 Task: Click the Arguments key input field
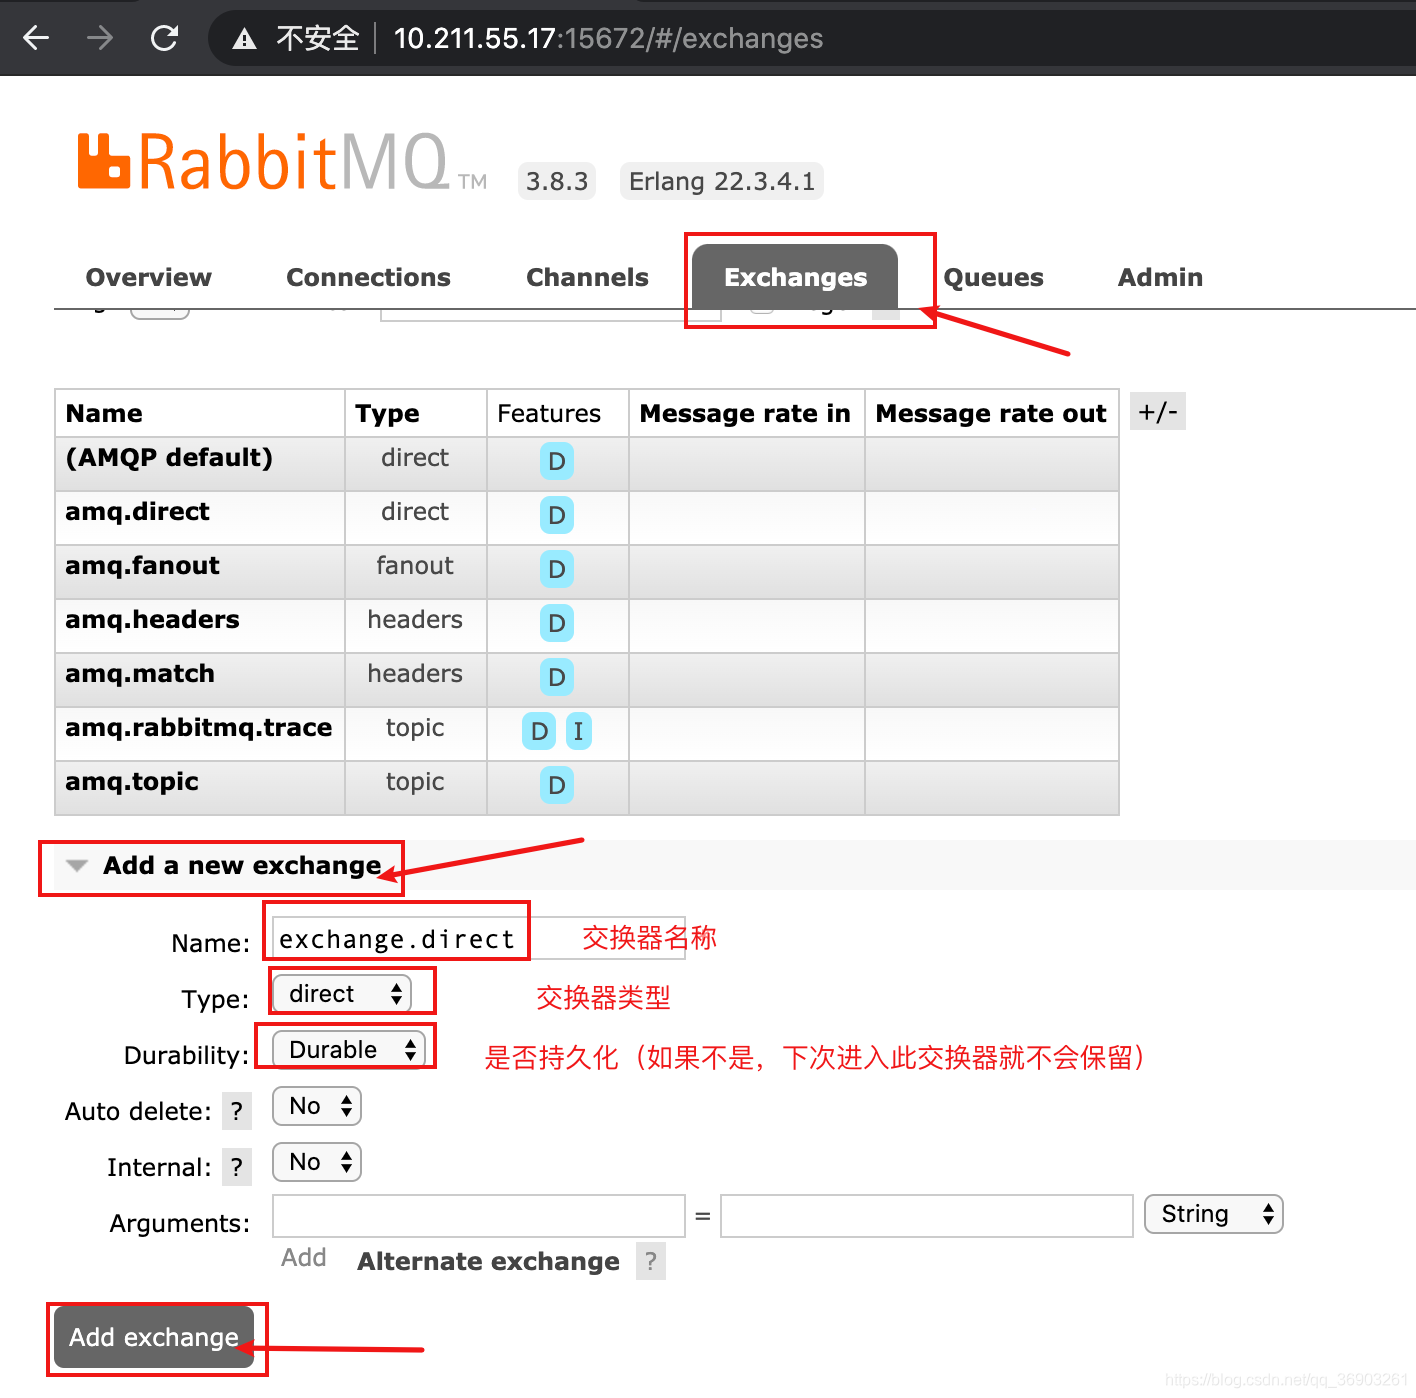pyautogui.click(x=478, y=1215)
